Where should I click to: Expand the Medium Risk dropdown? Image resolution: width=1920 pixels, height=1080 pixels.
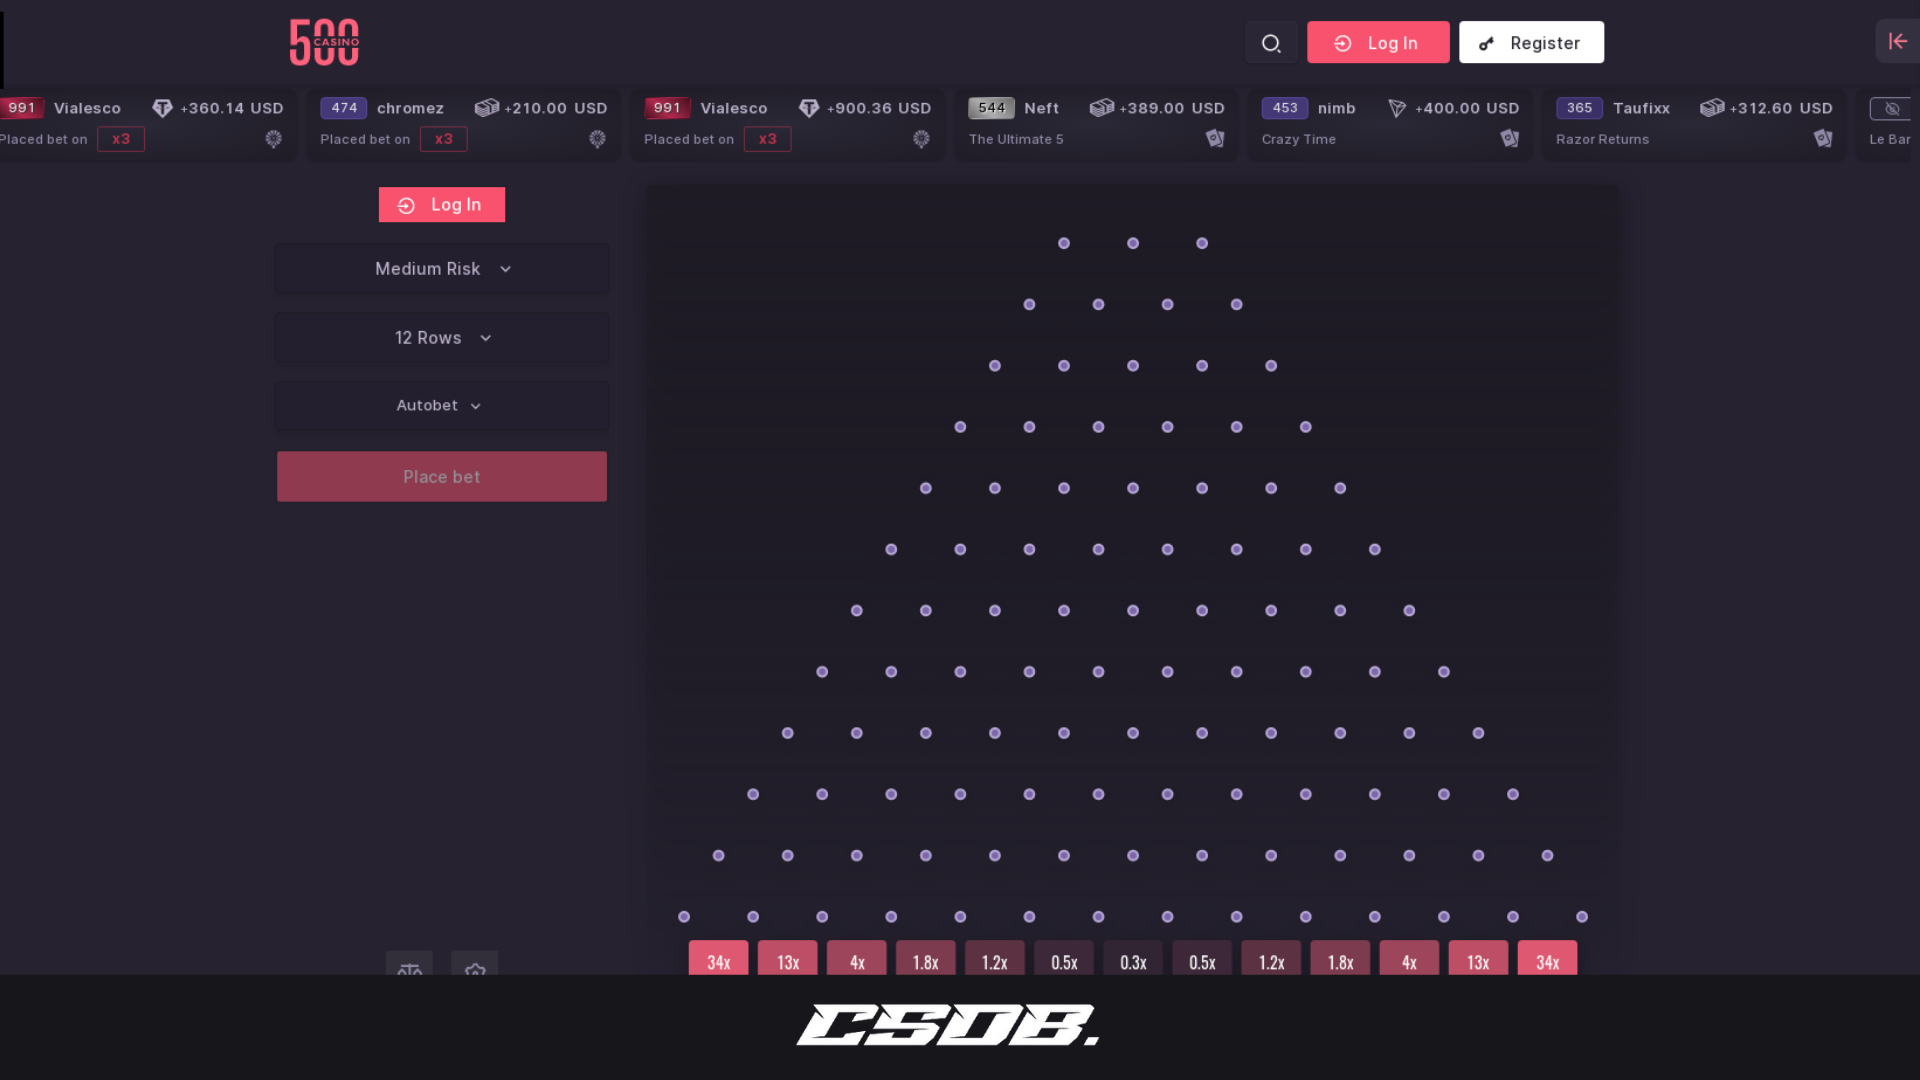click(442, 269)
